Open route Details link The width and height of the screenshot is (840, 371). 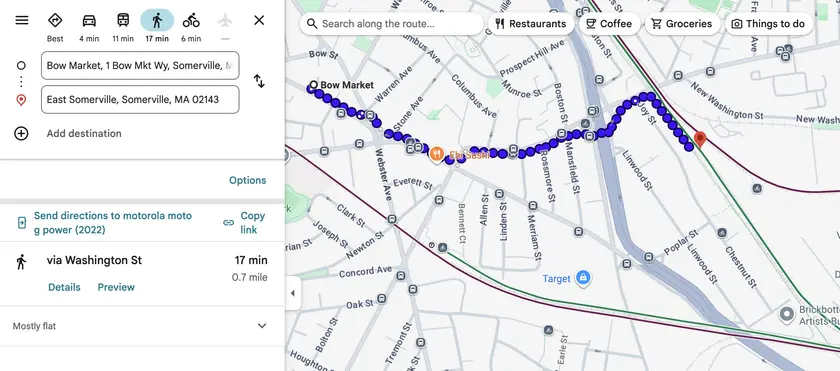64,287
